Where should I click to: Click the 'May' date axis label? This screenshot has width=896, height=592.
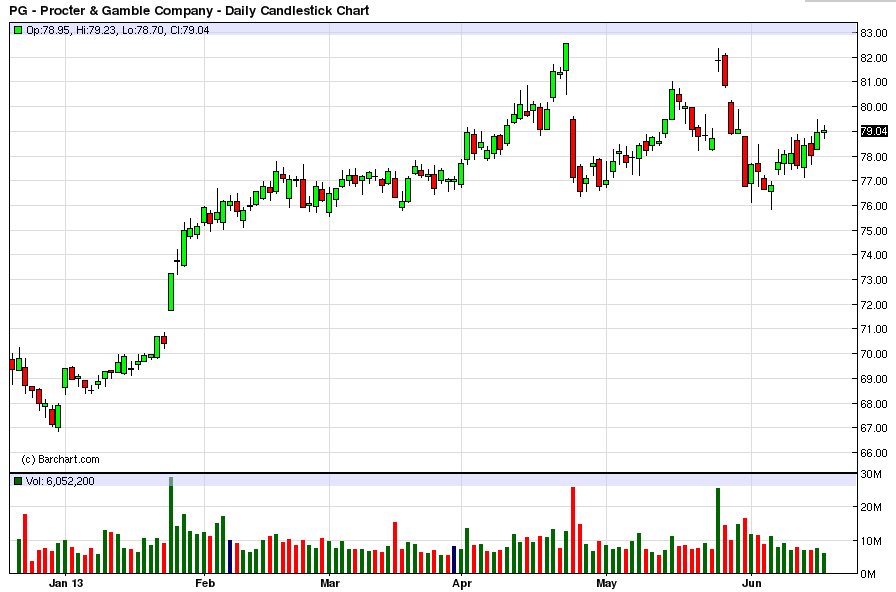606,583
